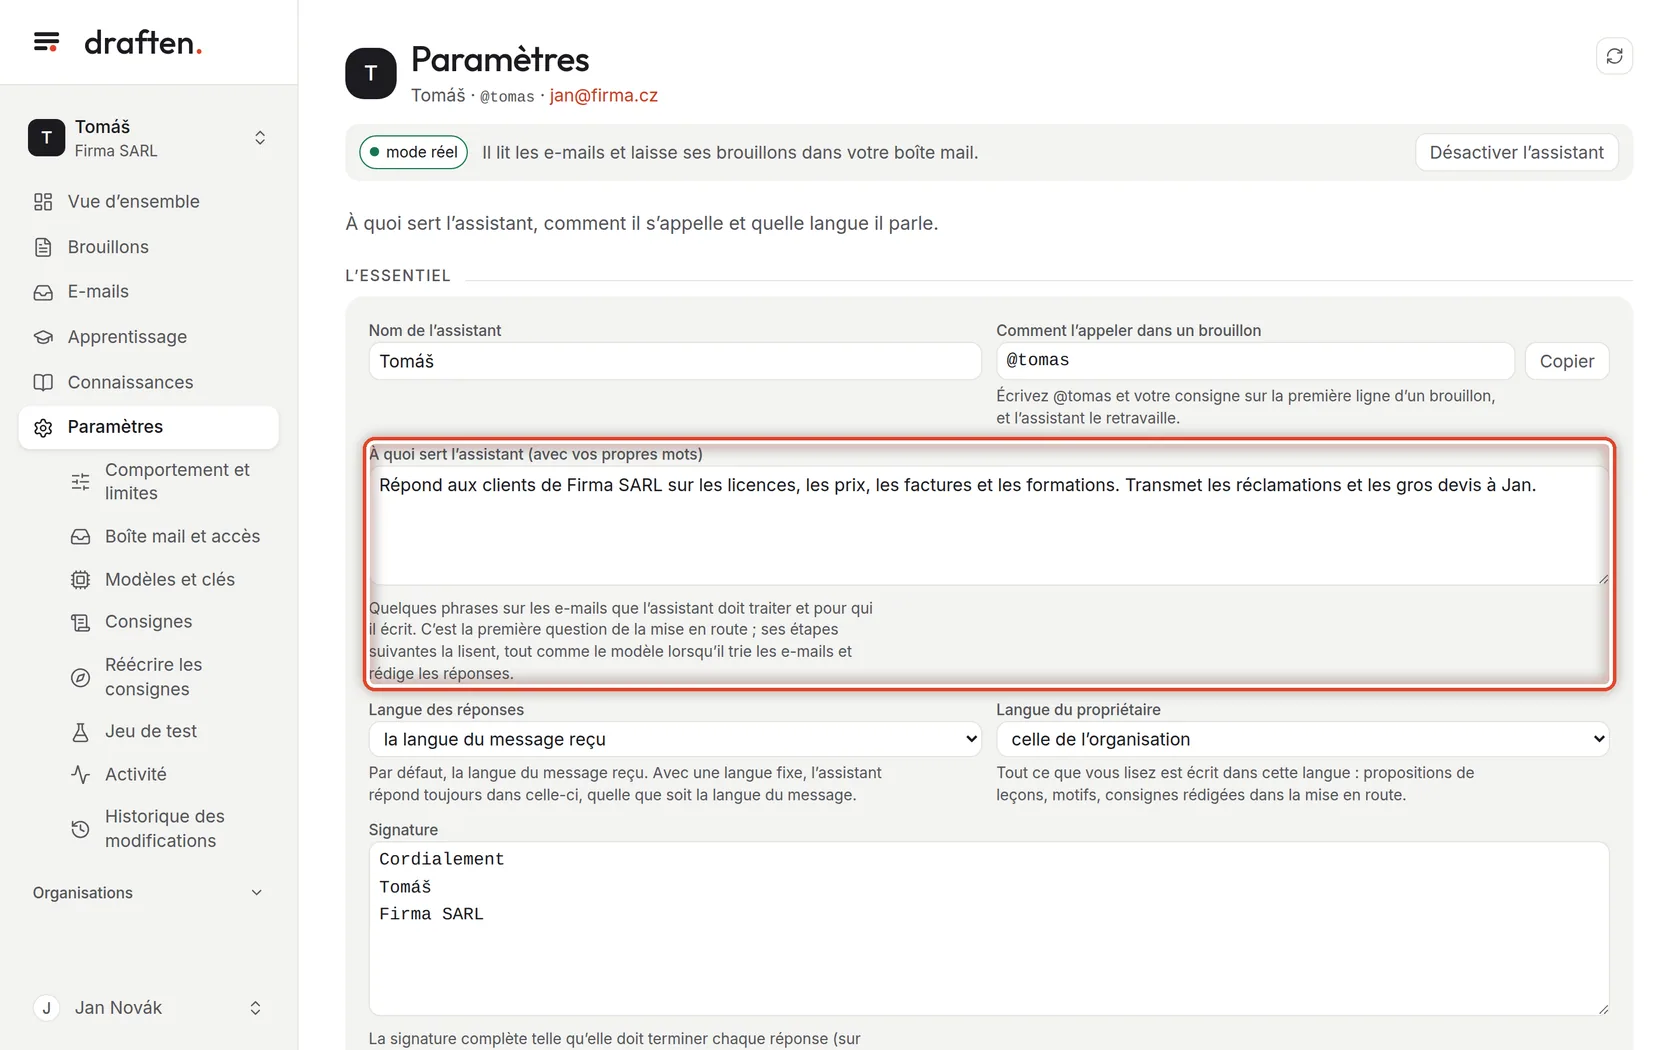The height and width of the screenshot is (1050, 1680).
Task: Expand the Organisations section chevron
Action: pos(256,893)
